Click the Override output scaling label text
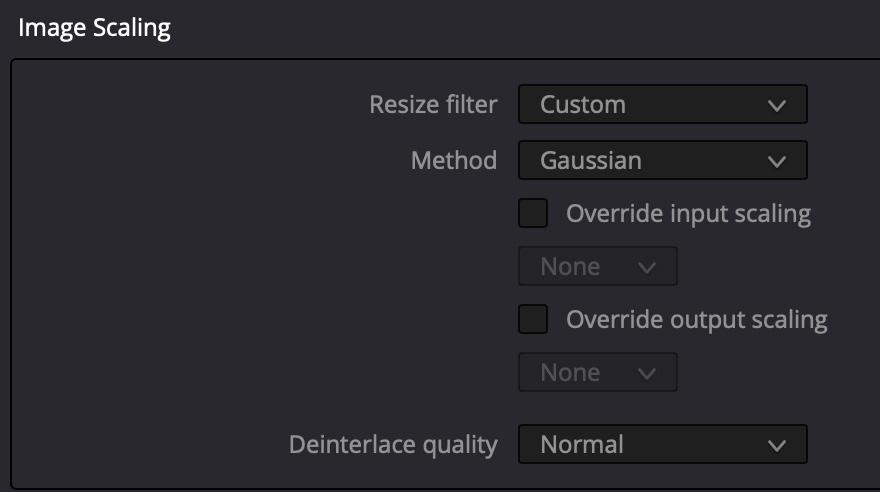880x492 pixels. click(696, 320)
